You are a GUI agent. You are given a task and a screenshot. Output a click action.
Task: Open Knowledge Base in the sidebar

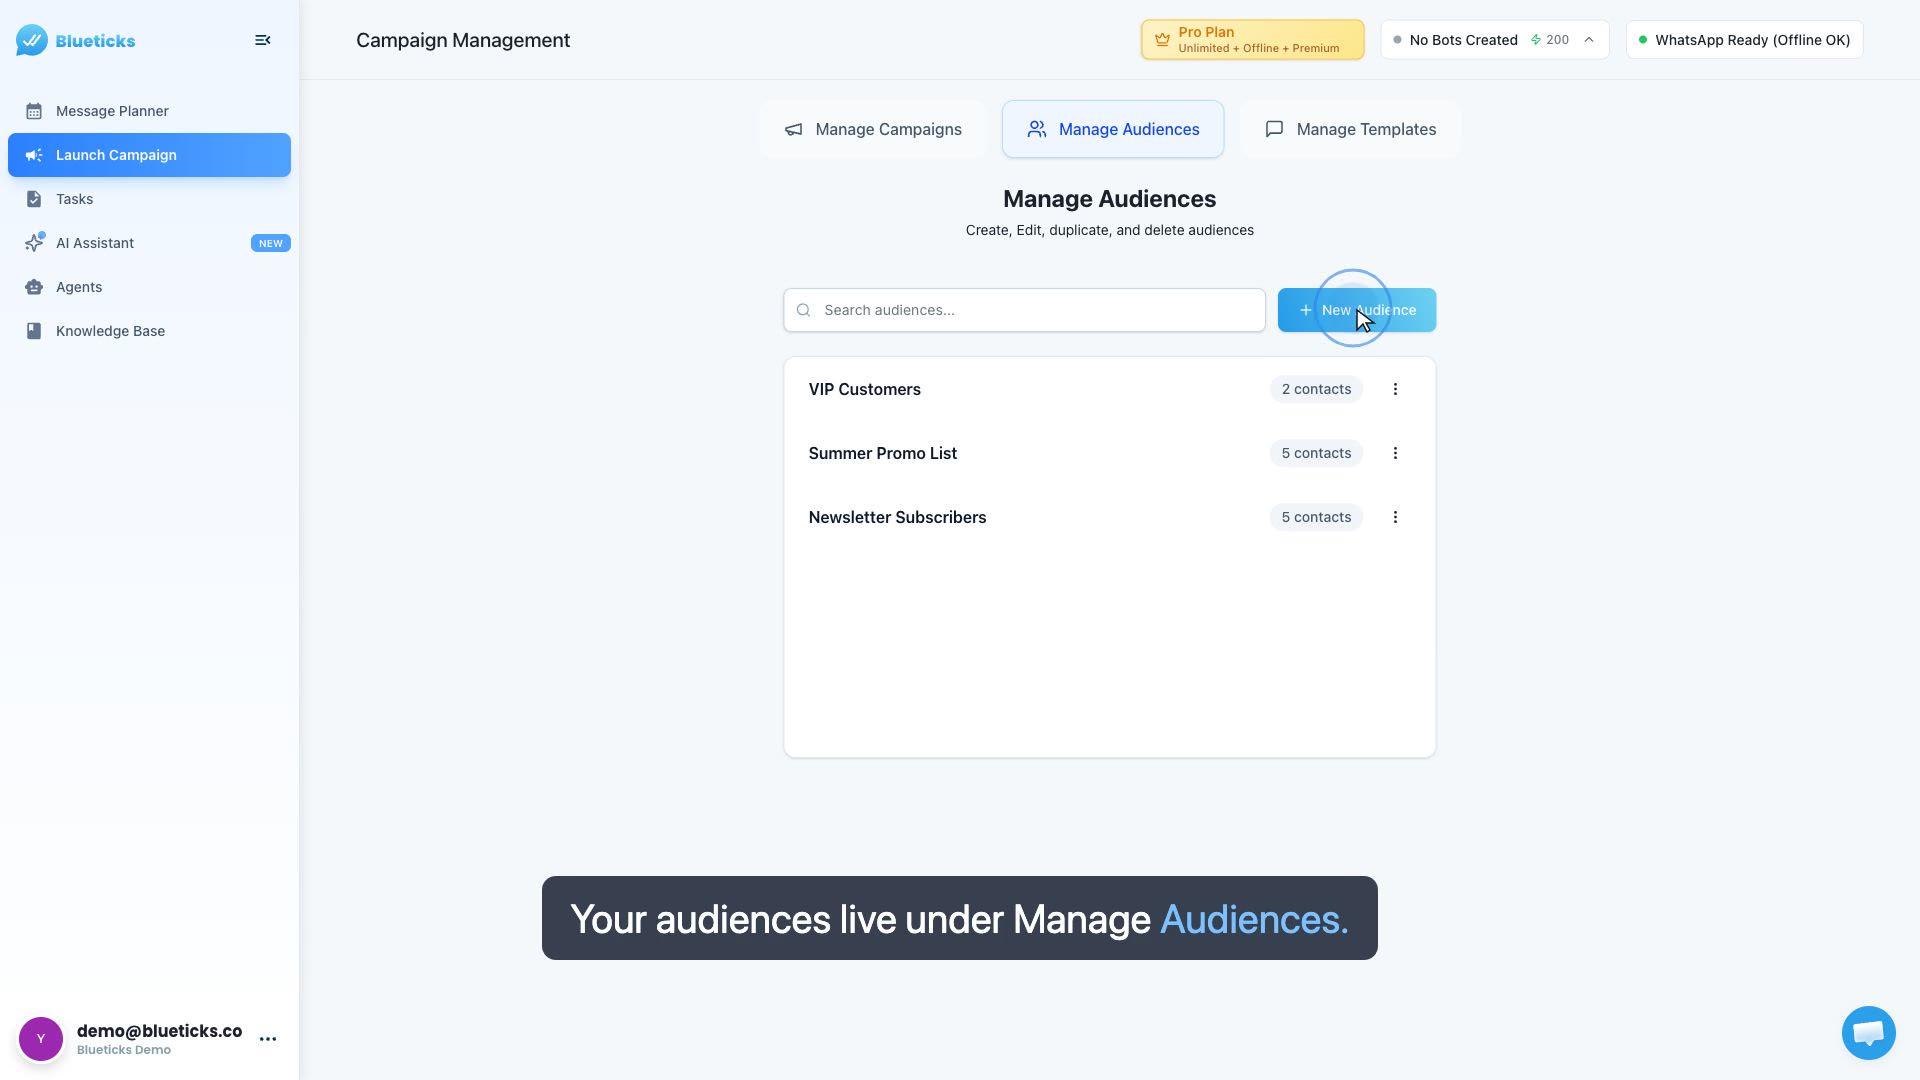[149, 331]
